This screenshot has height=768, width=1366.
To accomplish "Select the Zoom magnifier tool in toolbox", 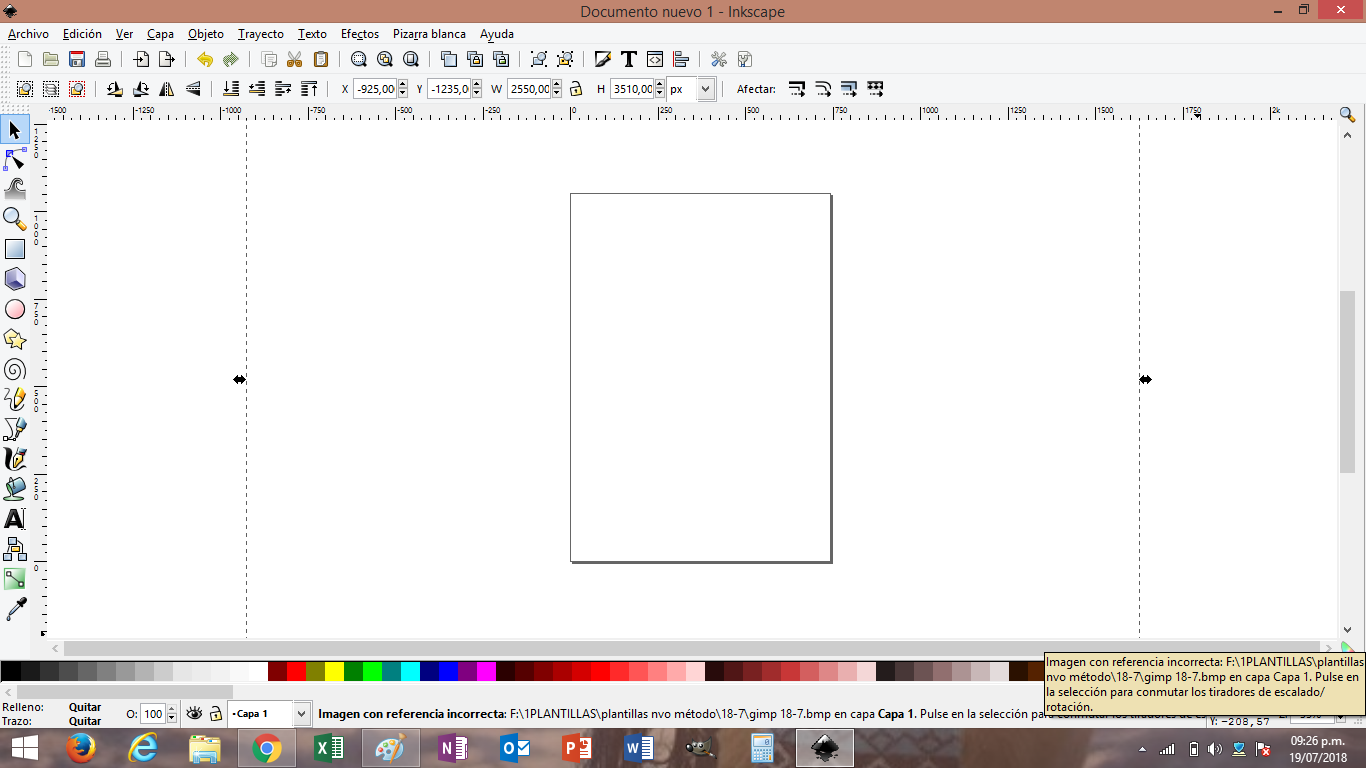I will [x=15, y=219].
